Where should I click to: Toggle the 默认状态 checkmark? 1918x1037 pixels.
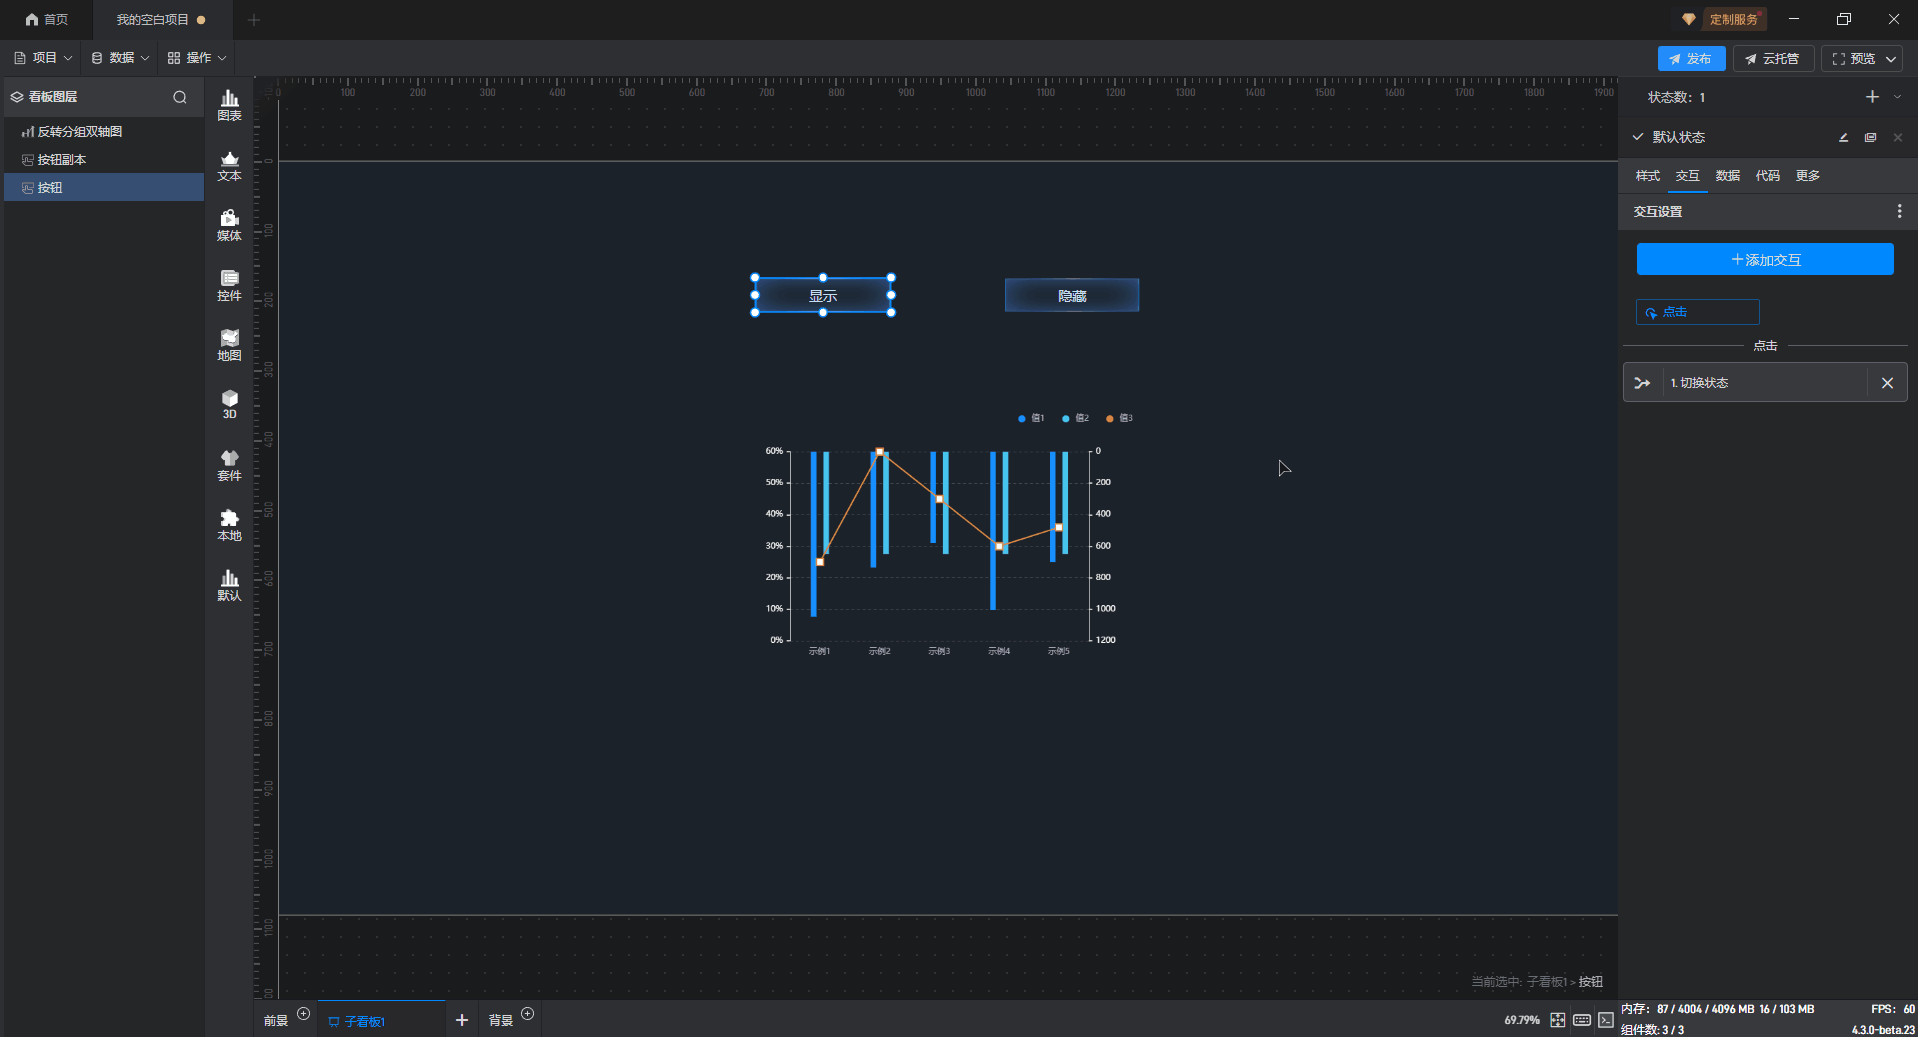1638,137
